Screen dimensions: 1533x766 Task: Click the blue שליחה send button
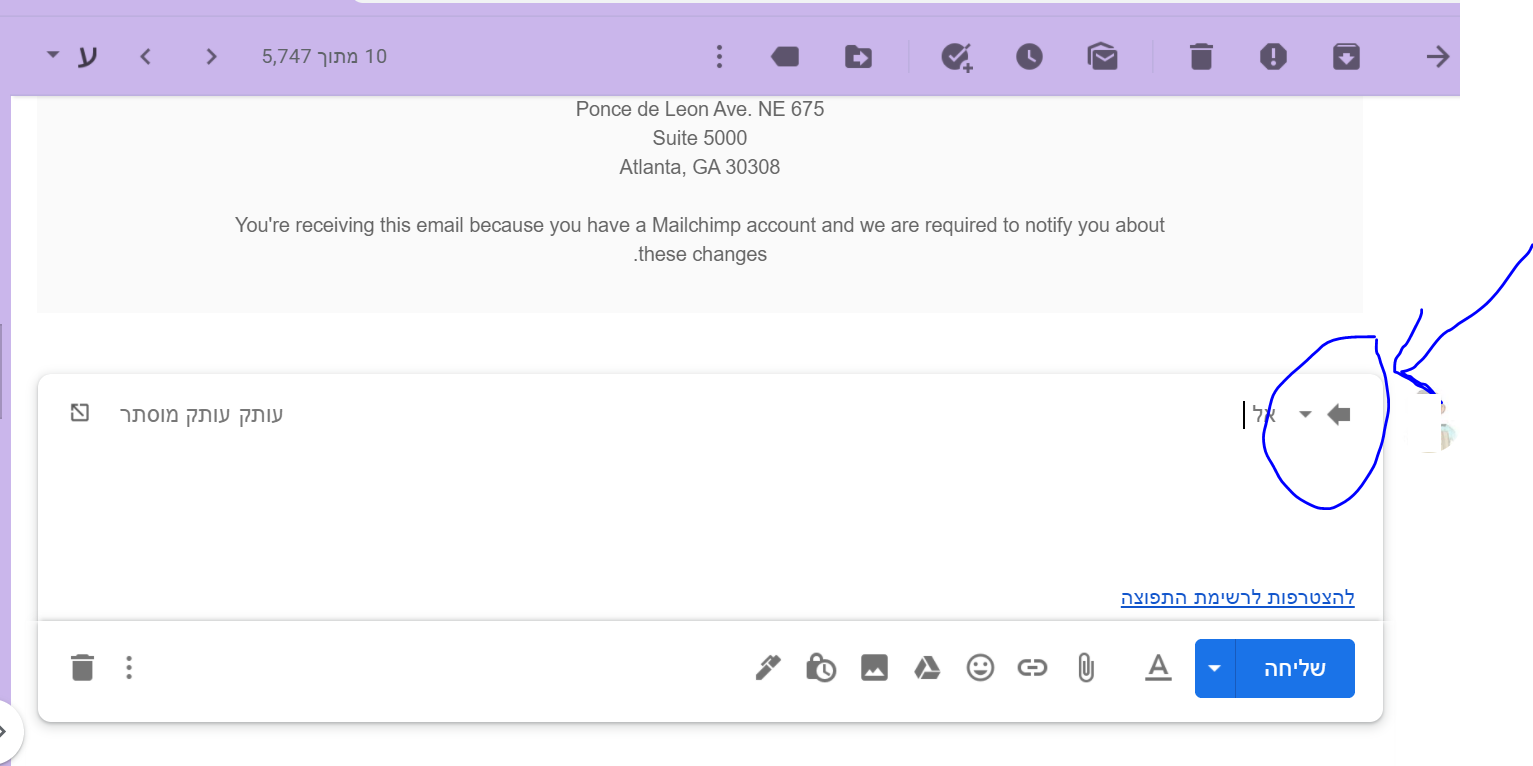tap(1295, 668)
